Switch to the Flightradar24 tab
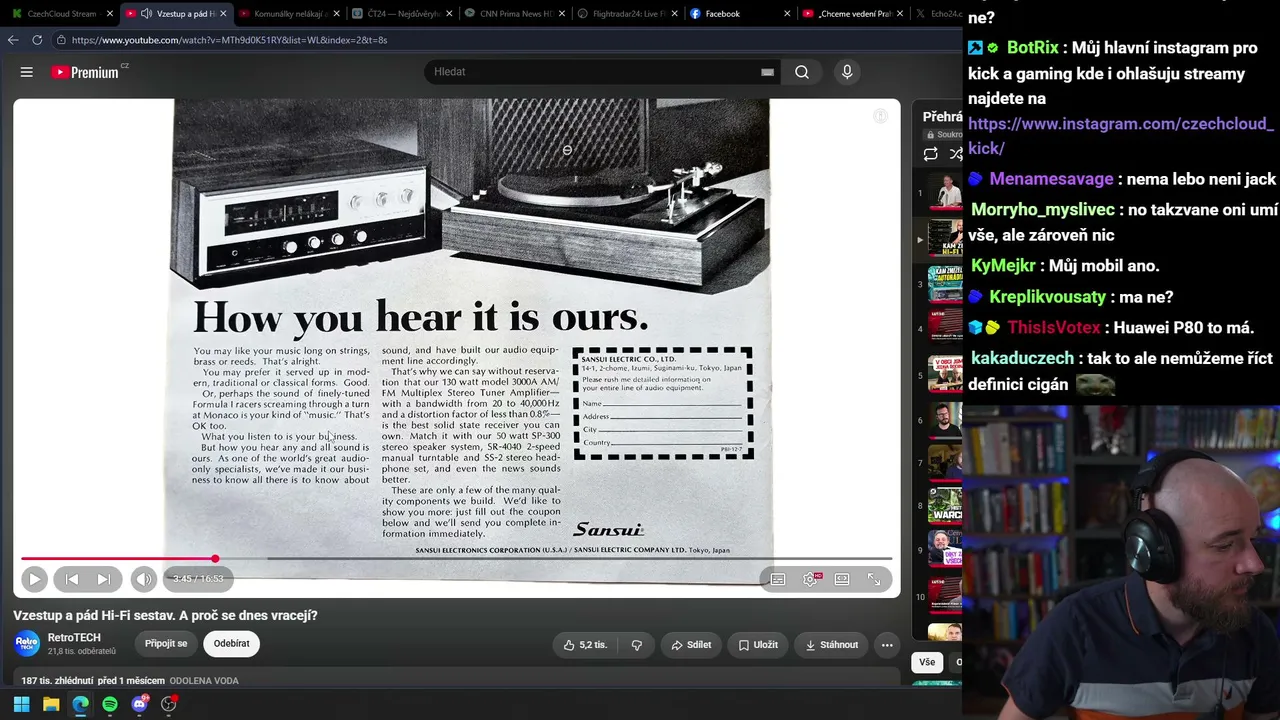 [629, 14]
